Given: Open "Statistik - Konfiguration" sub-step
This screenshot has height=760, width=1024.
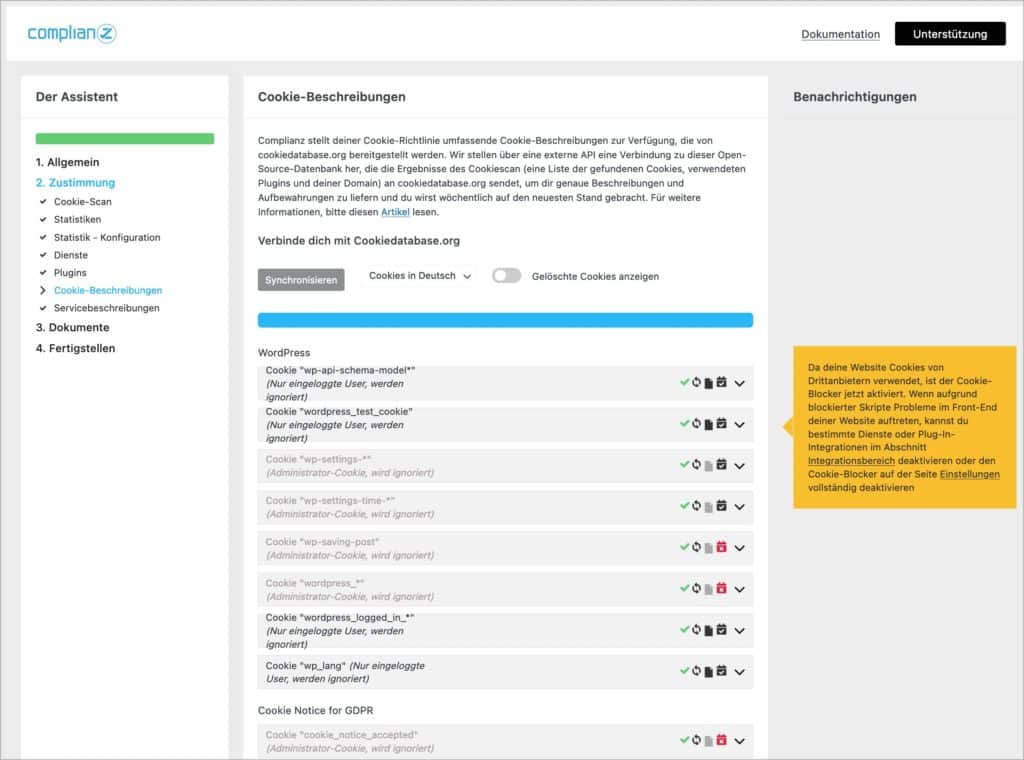Looking at the screenshot, I should click(x=107, y=237).
